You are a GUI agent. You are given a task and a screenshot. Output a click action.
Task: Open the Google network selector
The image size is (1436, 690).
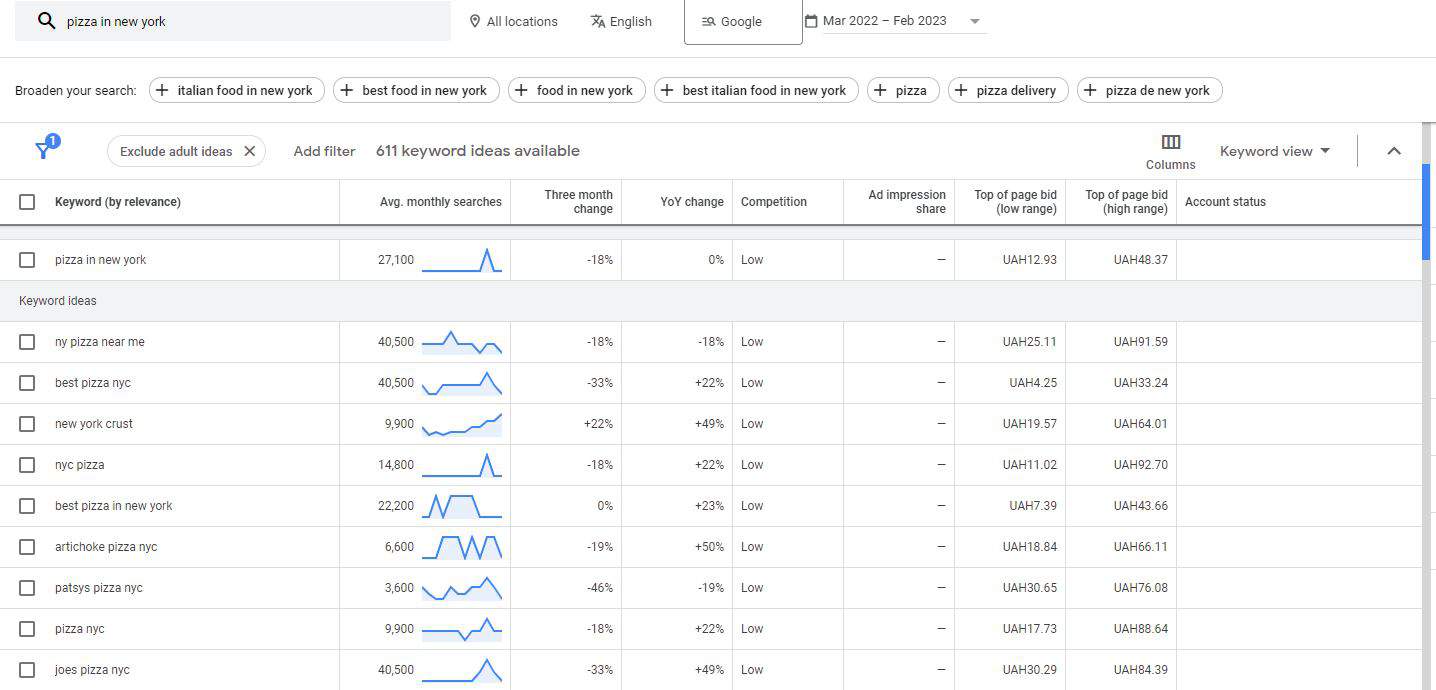tap(742, 20)
